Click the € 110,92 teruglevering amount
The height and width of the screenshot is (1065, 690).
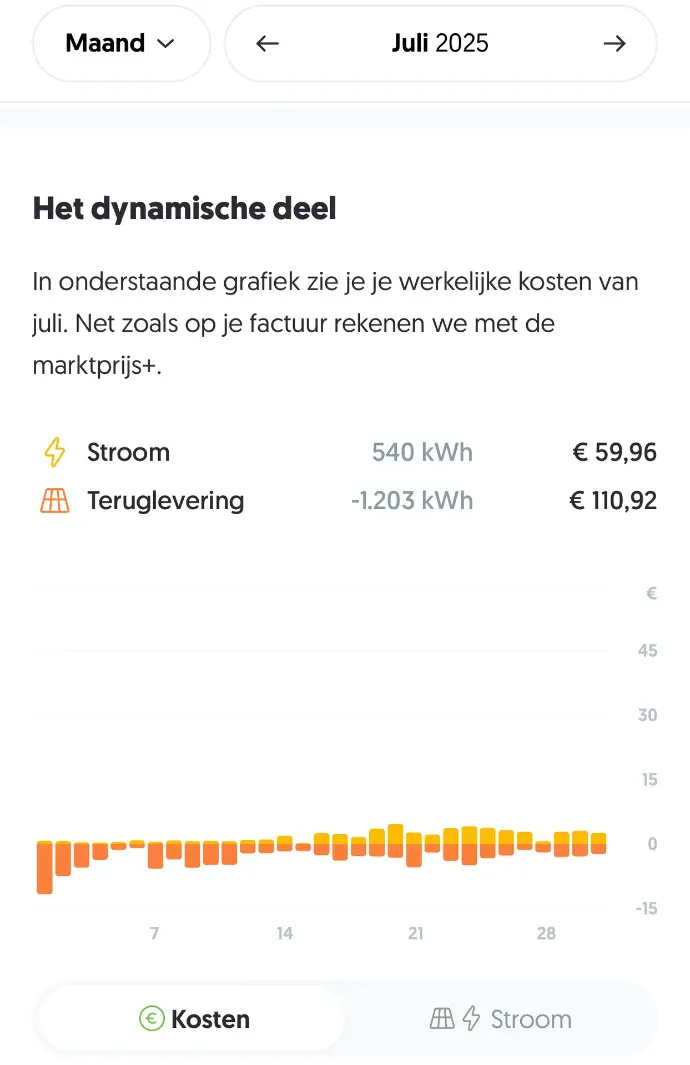[x=613, y=501]
